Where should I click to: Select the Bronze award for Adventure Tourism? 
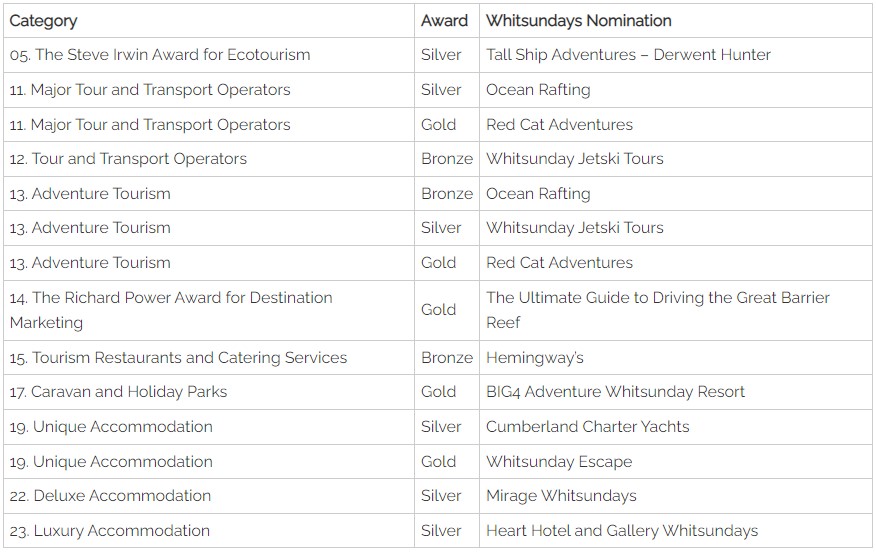[447, 194]
